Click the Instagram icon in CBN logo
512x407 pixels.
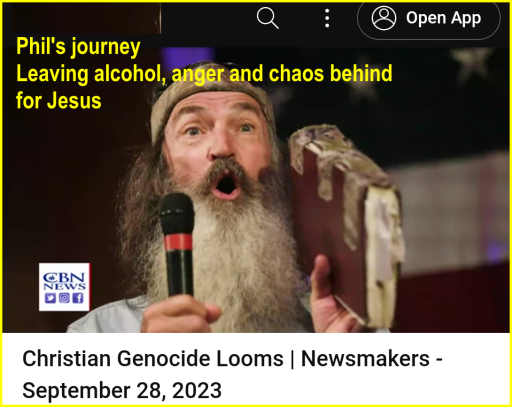point(64,298)
